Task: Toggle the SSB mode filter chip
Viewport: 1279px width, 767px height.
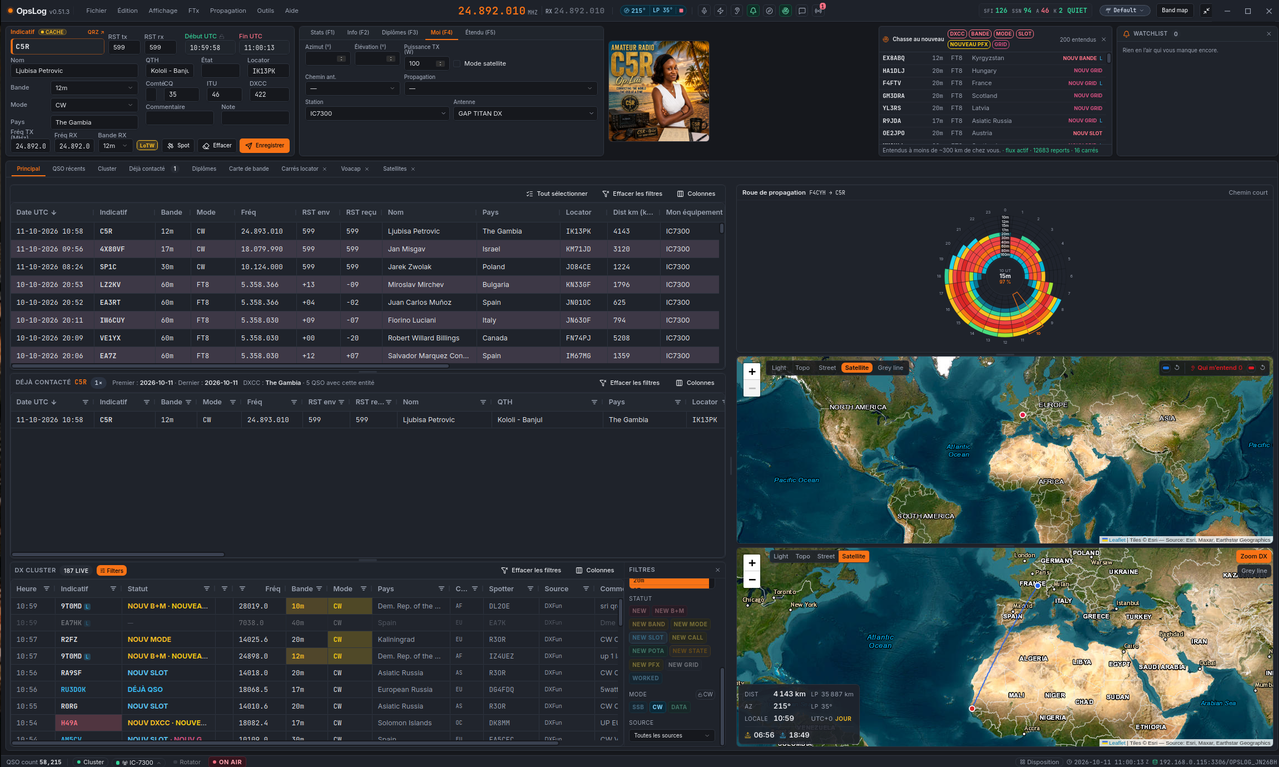Action: pyautogui.click(x=638, y=707)
